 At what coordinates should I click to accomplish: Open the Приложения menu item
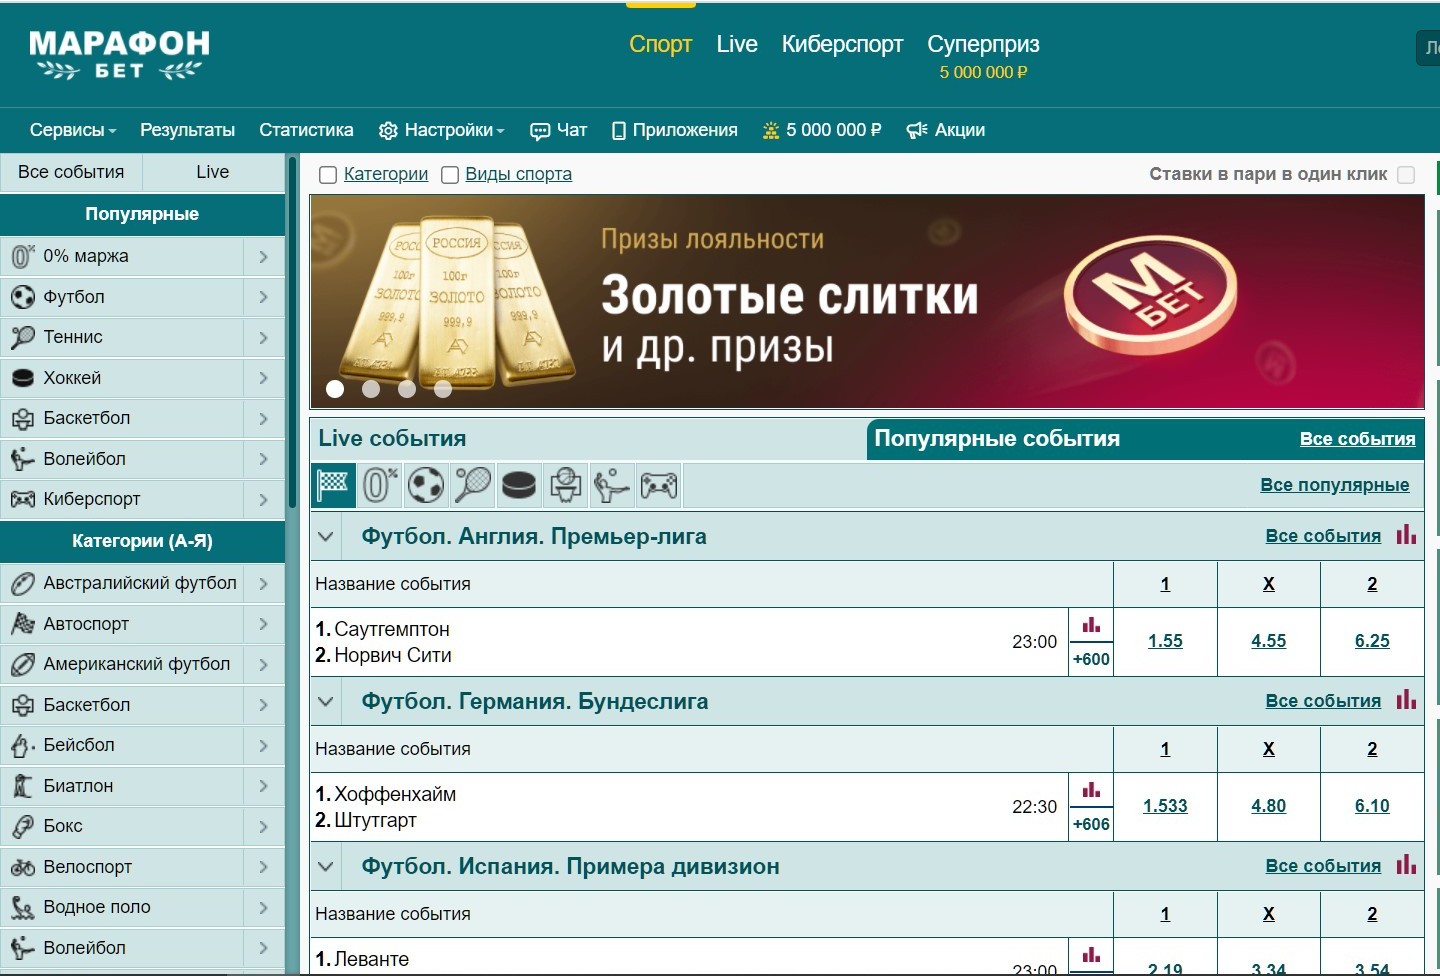point(674,130)
